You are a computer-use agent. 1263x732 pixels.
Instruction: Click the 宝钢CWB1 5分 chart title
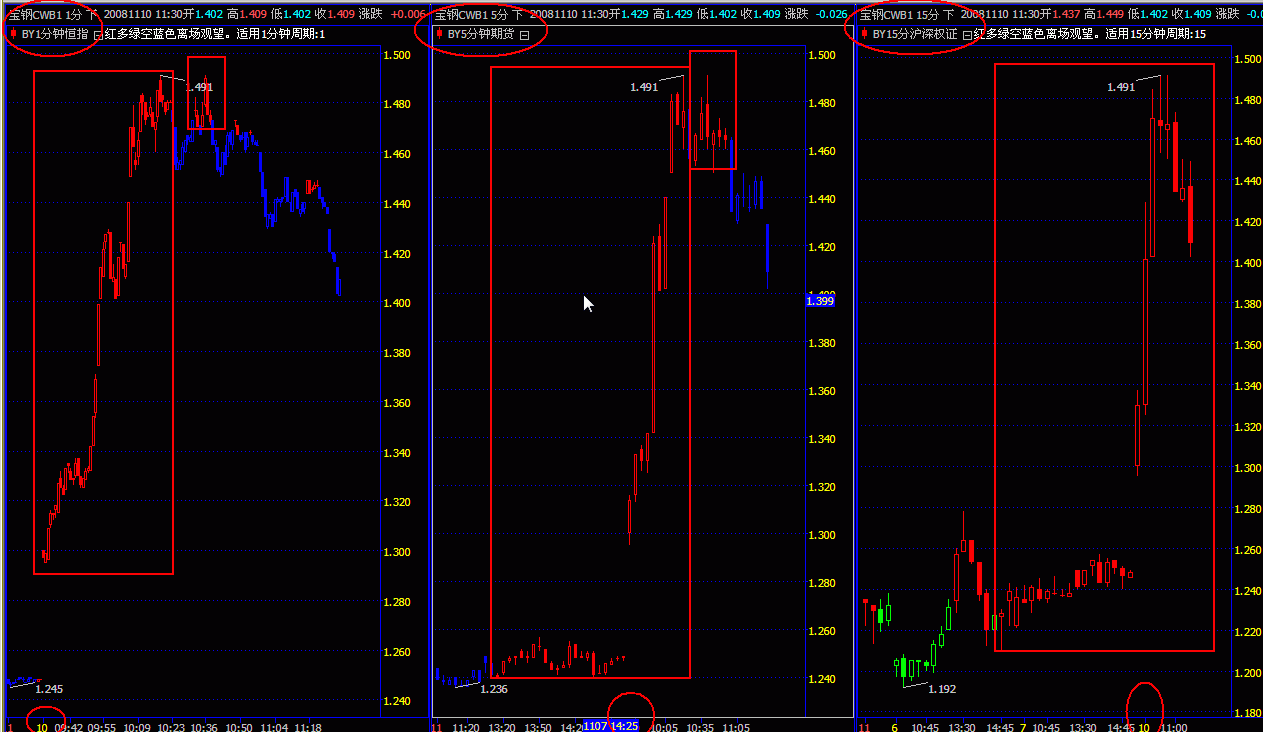[472, 15]
